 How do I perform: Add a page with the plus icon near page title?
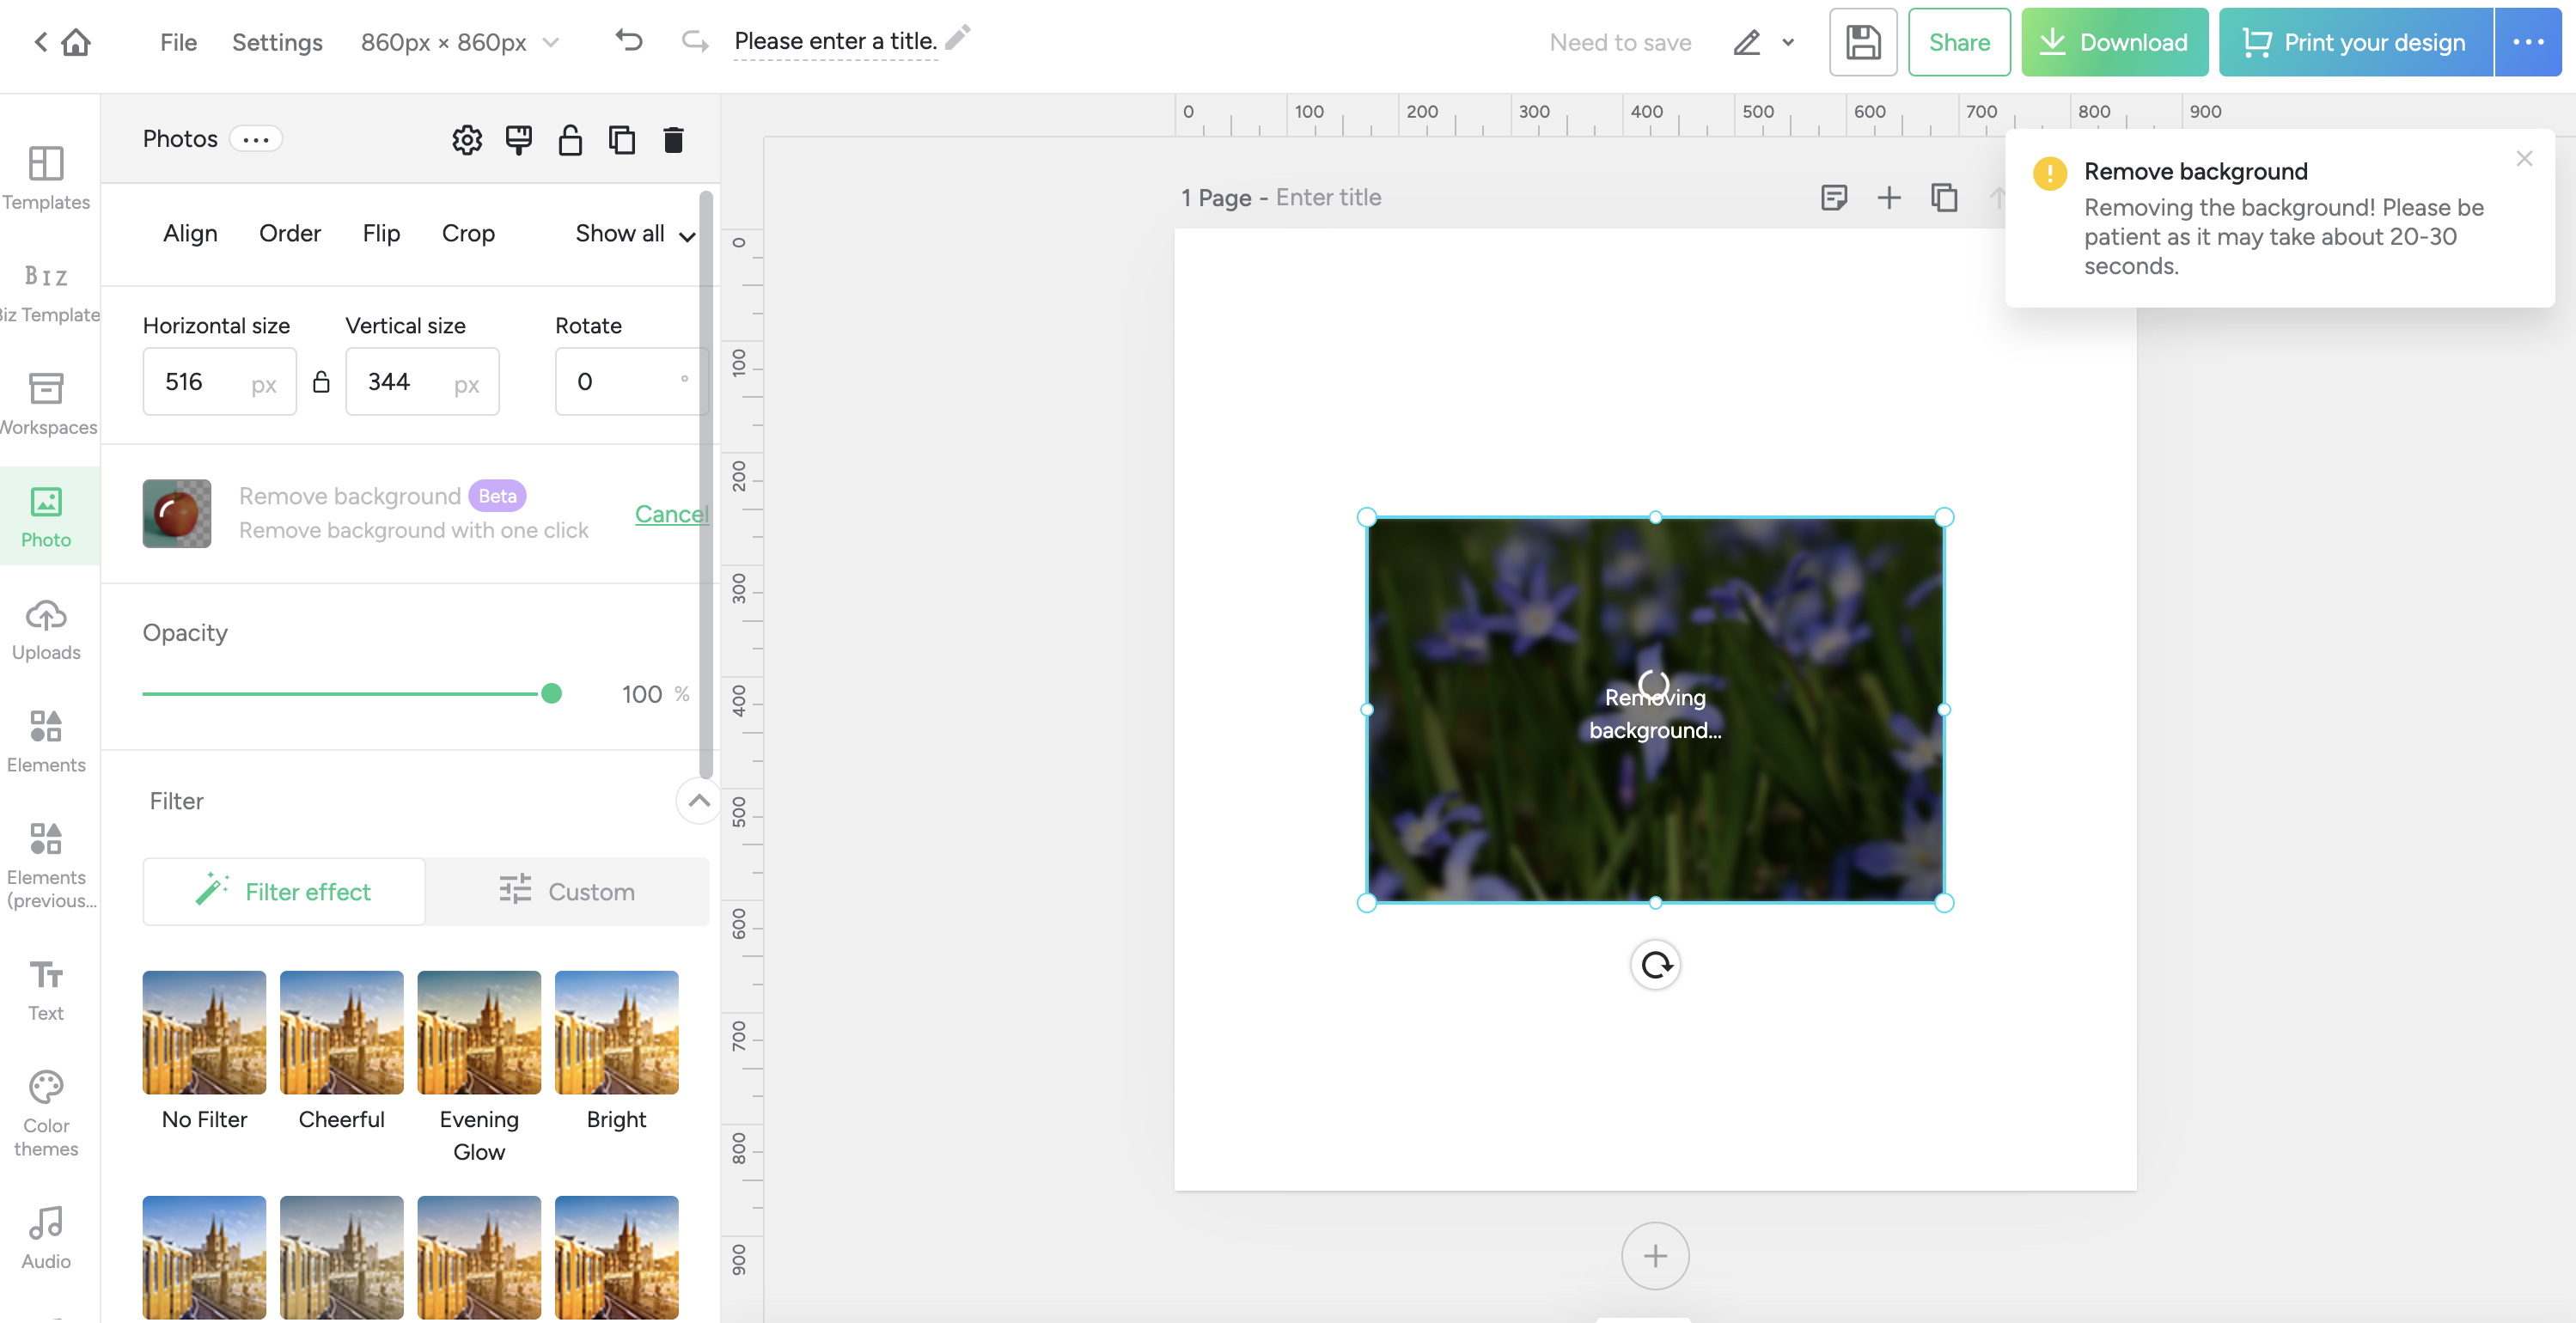coord(1888,197)
